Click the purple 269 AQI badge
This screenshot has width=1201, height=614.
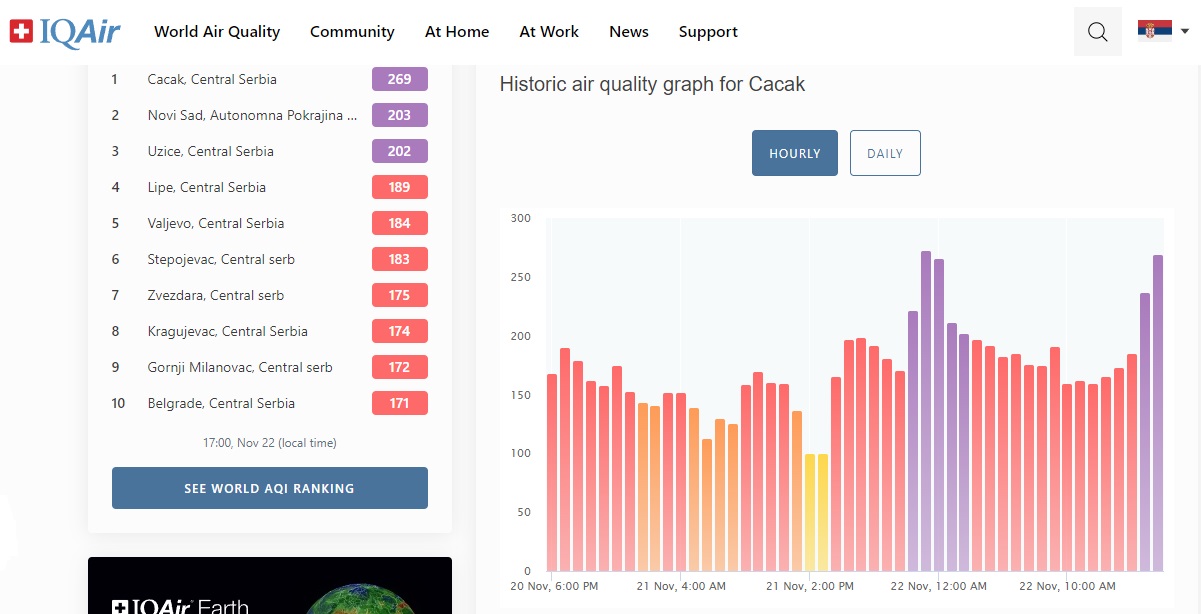(400, 79)
